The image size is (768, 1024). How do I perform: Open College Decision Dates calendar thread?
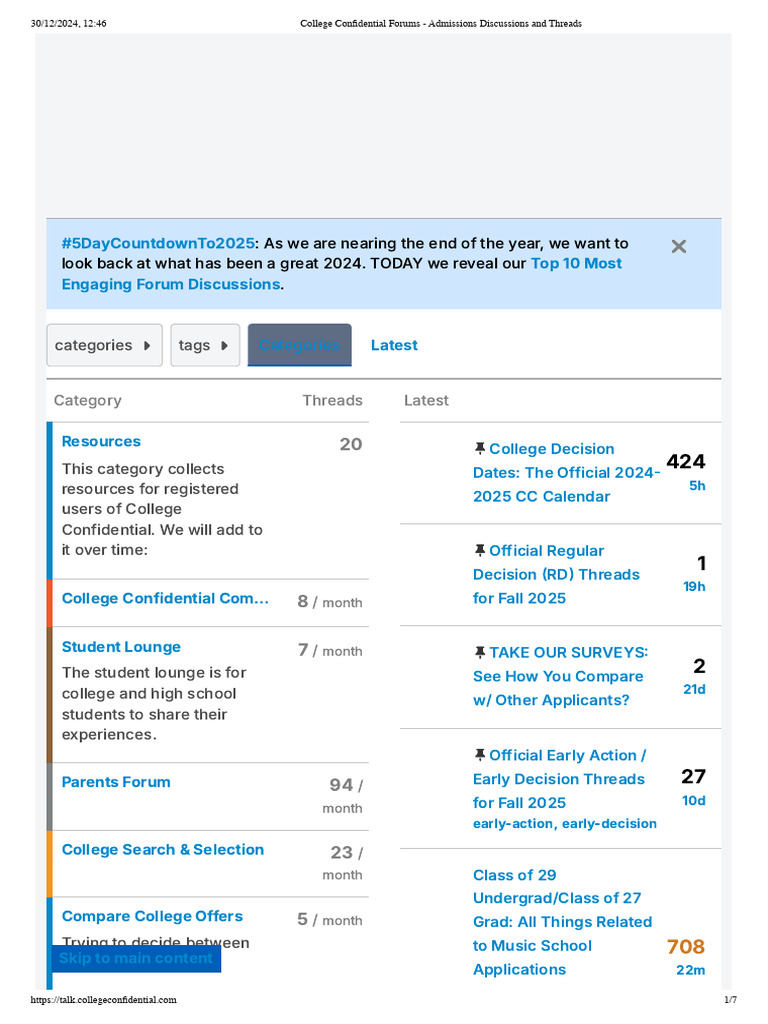(566, 472)
